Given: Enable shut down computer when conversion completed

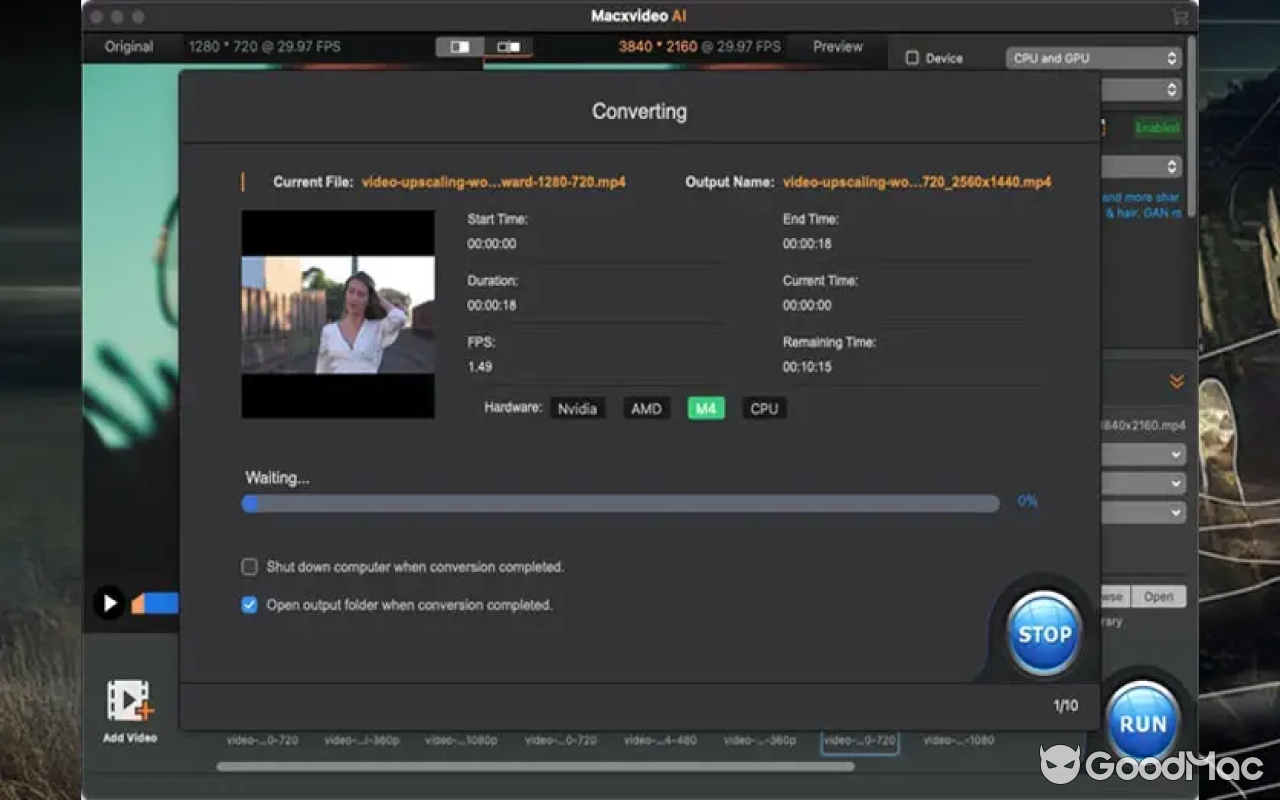Looking at the screenshot, I should coord(250,567).
